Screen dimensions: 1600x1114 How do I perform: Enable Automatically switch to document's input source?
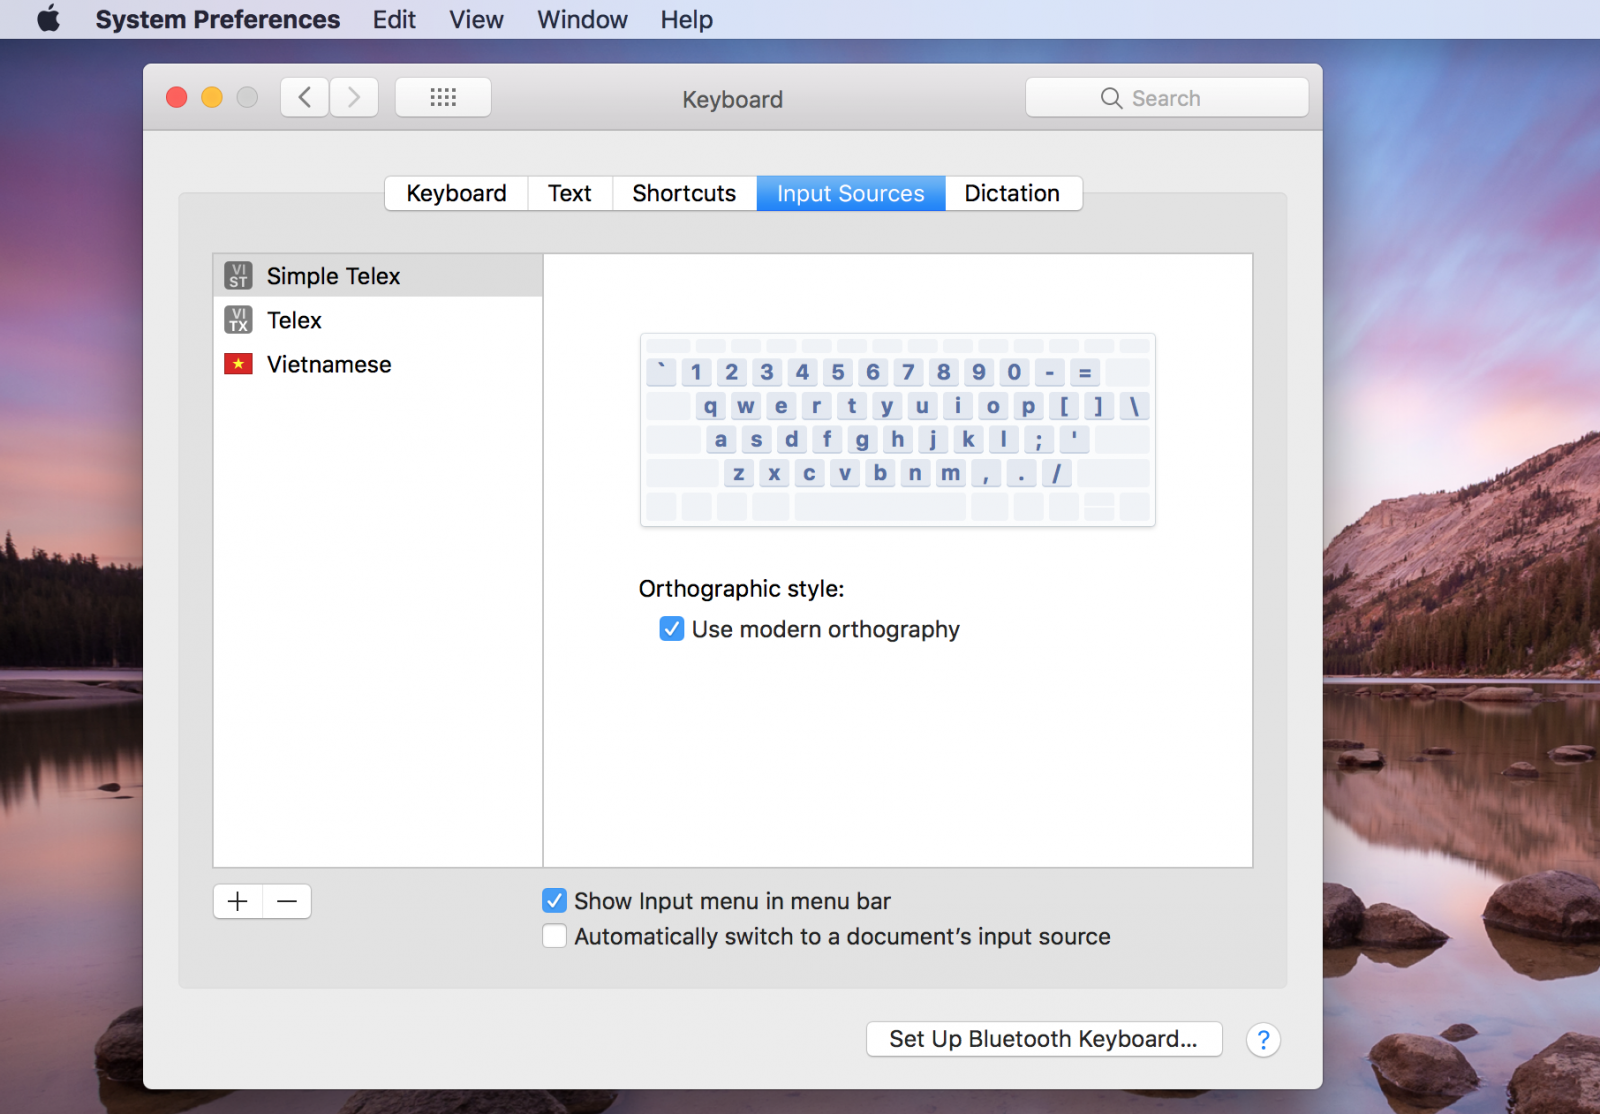tap(554, 936)
